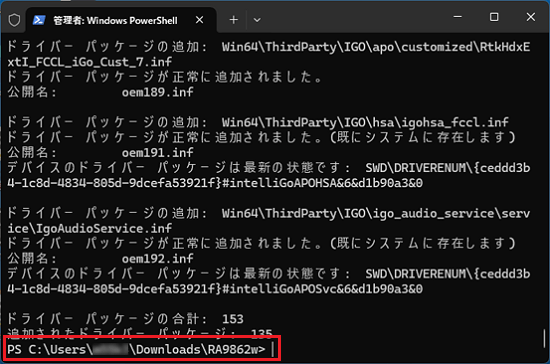Close the Windows PowerShell tab
The height and width of the screenshot is (364, 550).
click(x=199, y=20)
